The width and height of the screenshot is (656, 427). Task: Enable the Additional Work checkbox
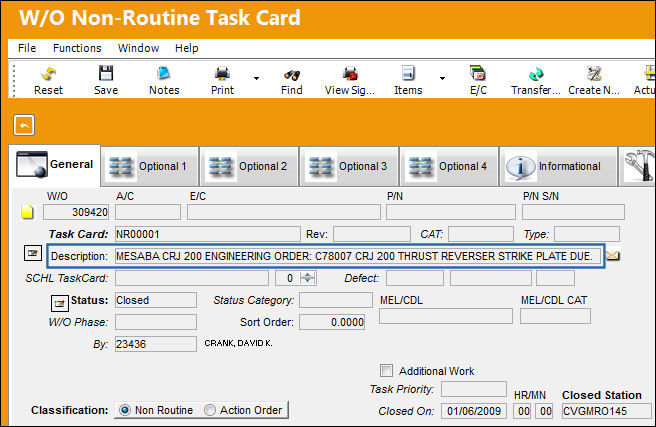pos(386,371)
